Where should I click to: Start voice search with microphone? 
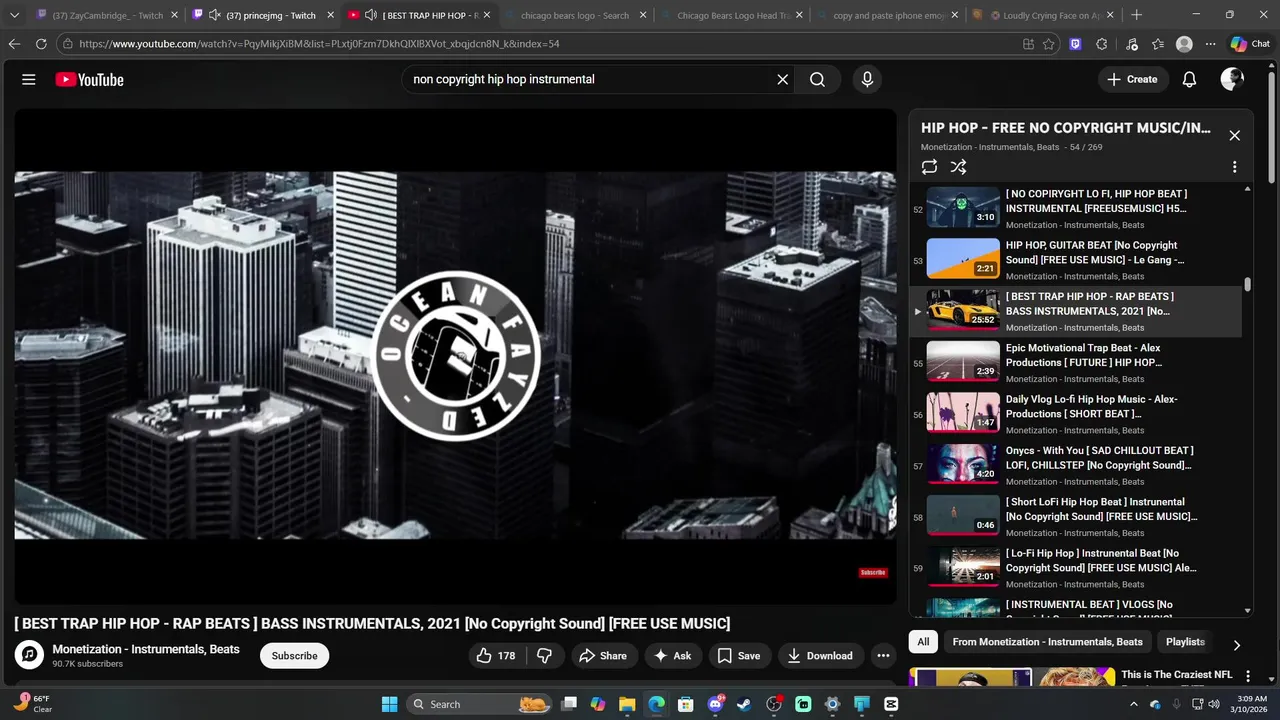point(867,80)
